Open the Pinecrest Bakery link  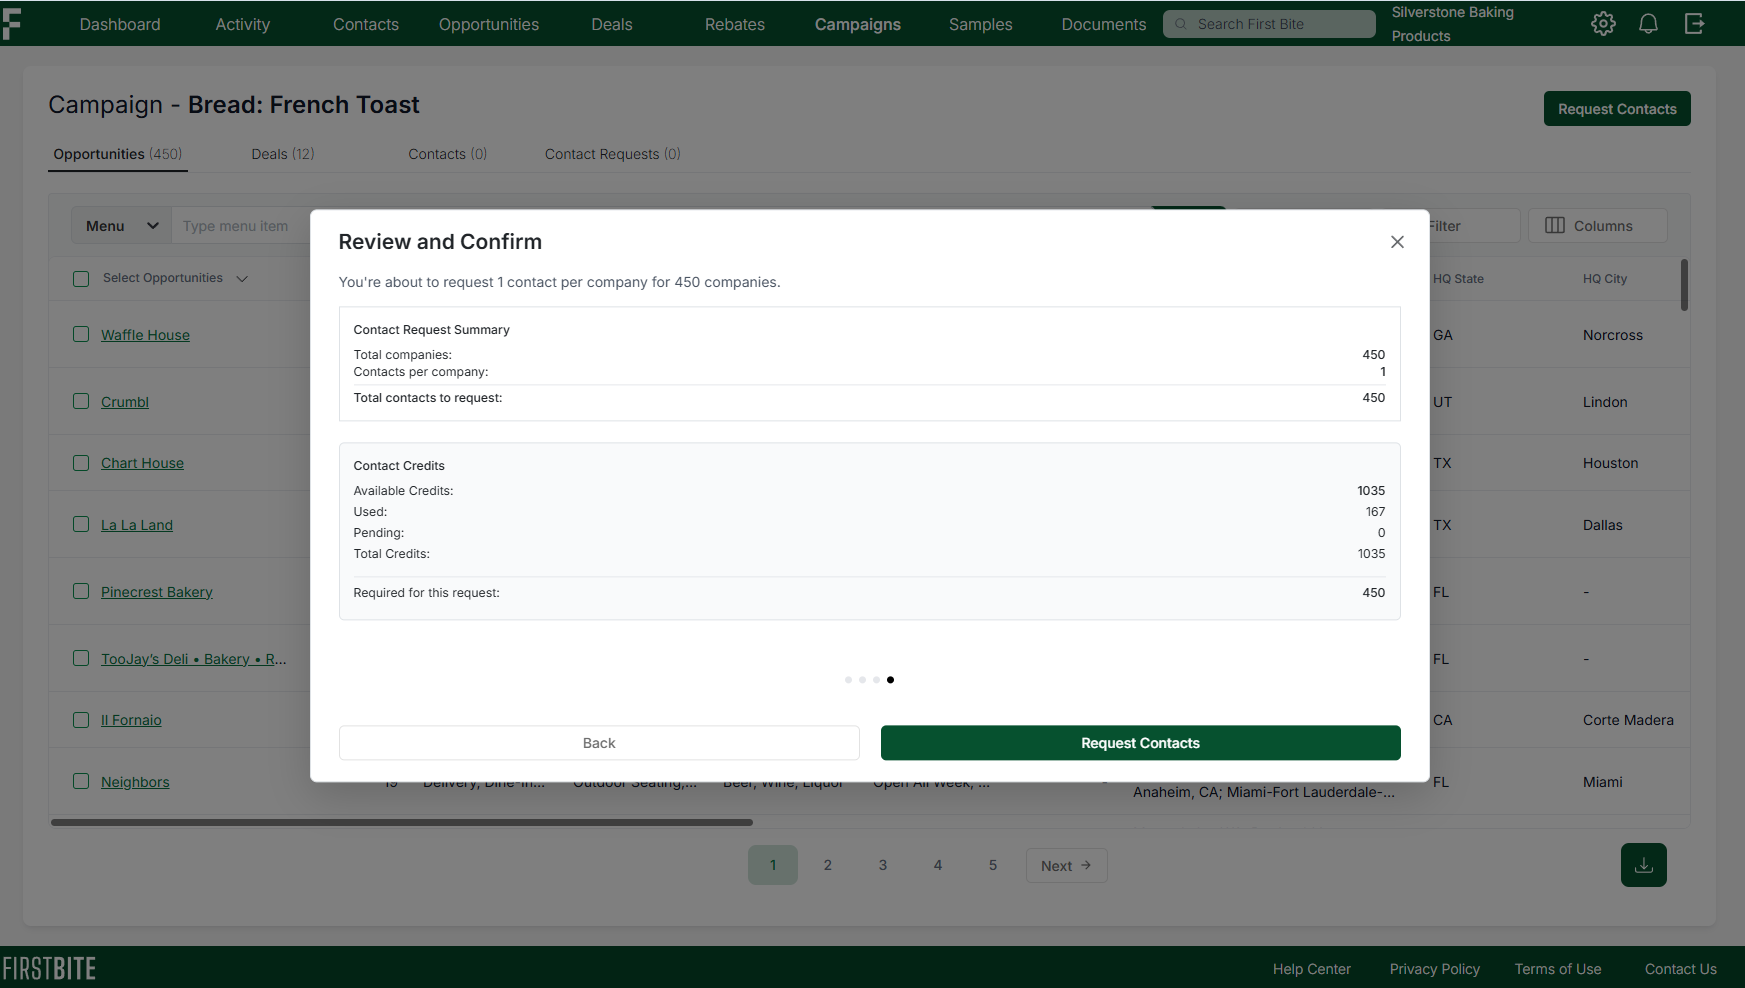tap(157, 592)
